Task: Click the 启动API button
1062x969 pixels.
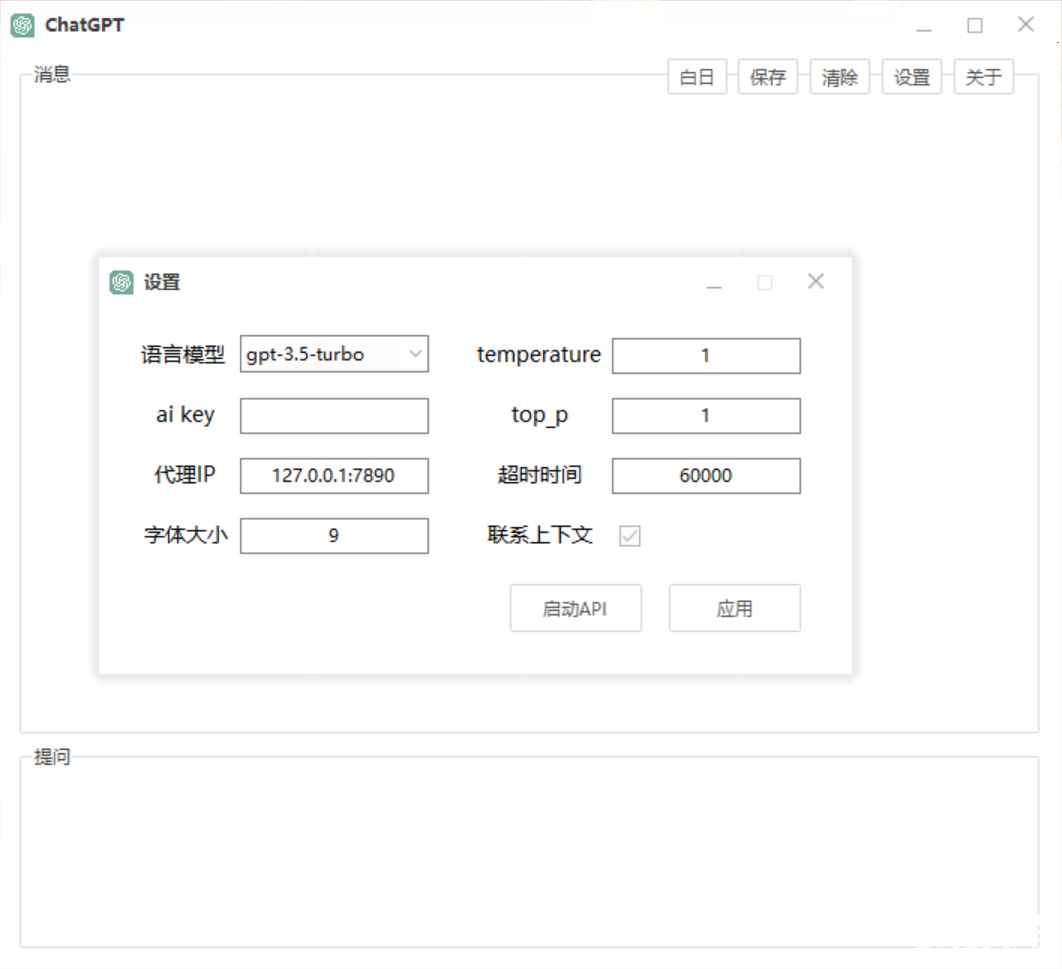Action: (x=576, y=608)
